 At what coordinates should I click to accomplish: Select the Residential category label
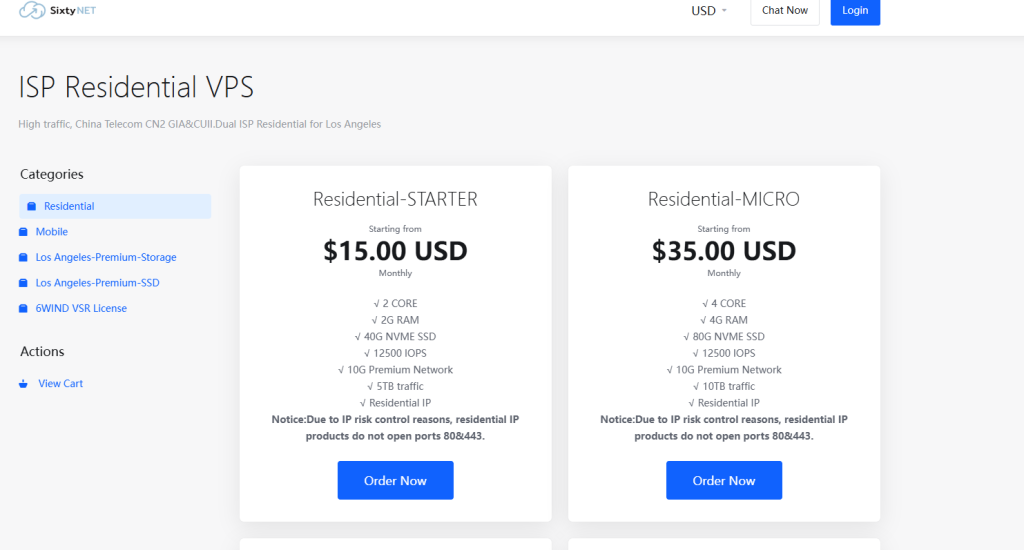pos(69,207)
